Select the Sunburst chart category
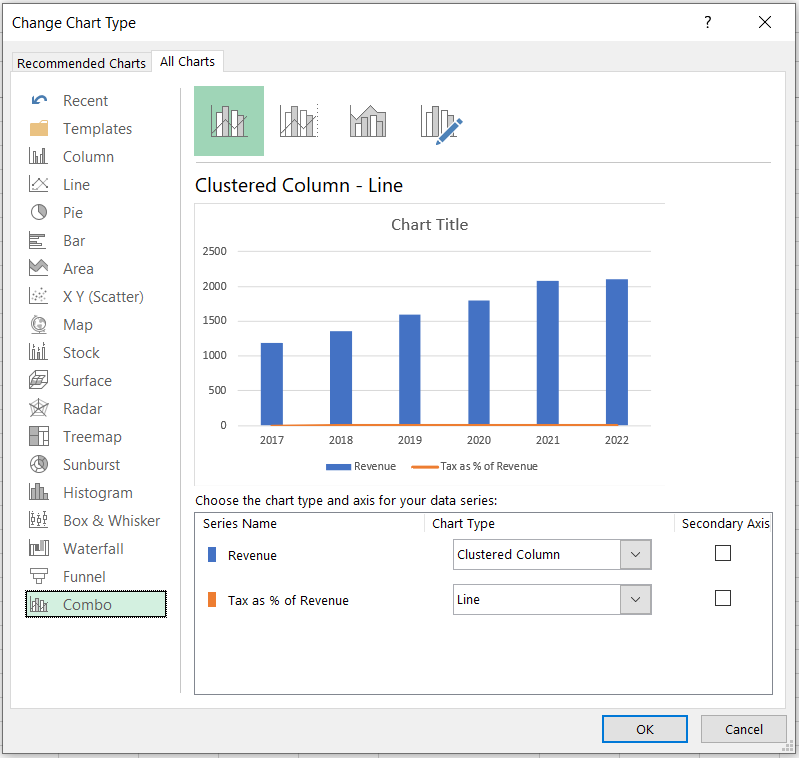The height and width of the screenshot is (758, 799). pos(91,465)
